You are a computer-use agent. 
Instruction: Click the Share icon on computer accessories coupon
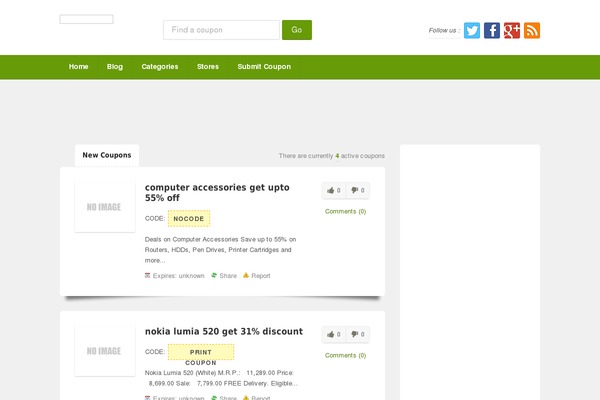click(x=214, y=275)
